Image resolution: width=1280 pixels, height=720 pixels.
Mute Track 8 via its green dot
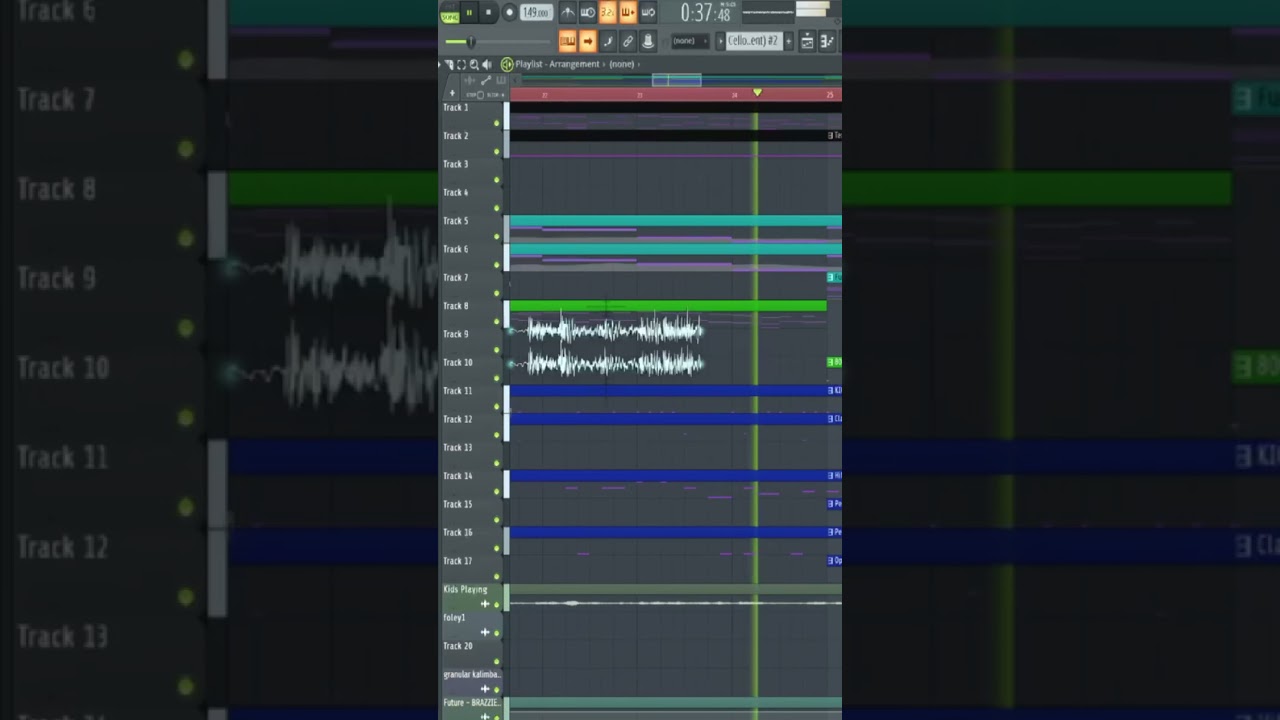[x=497, y=321]
